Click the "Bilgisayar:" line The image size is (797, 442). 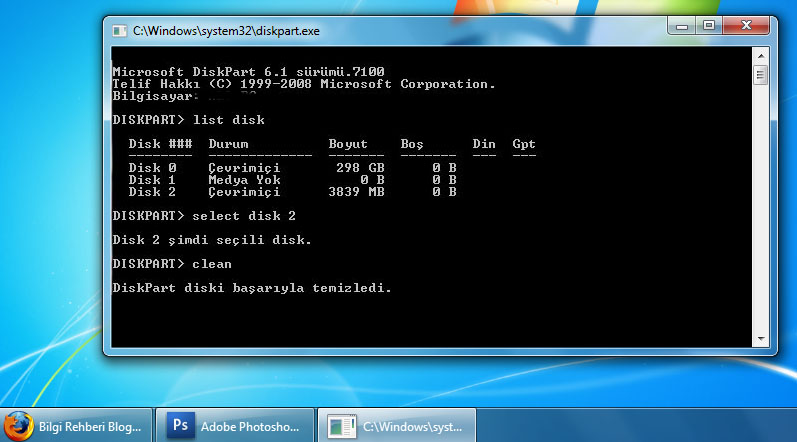coord(155,96)
